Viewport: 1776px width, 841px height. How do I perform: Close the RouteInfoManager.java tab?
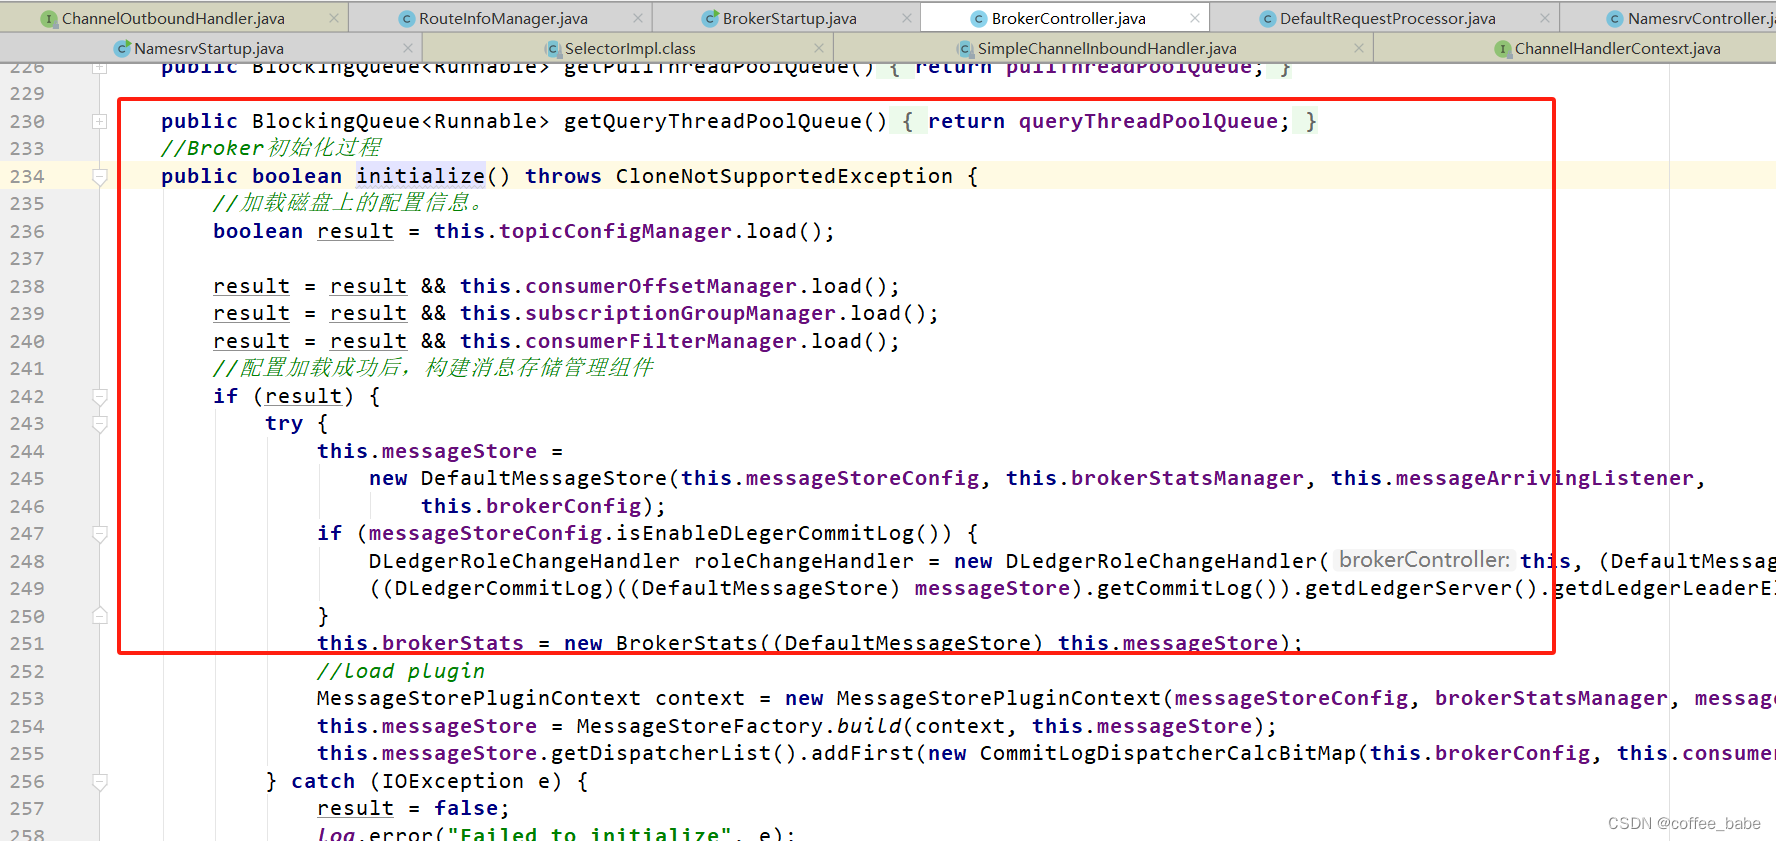pos(638,18)
